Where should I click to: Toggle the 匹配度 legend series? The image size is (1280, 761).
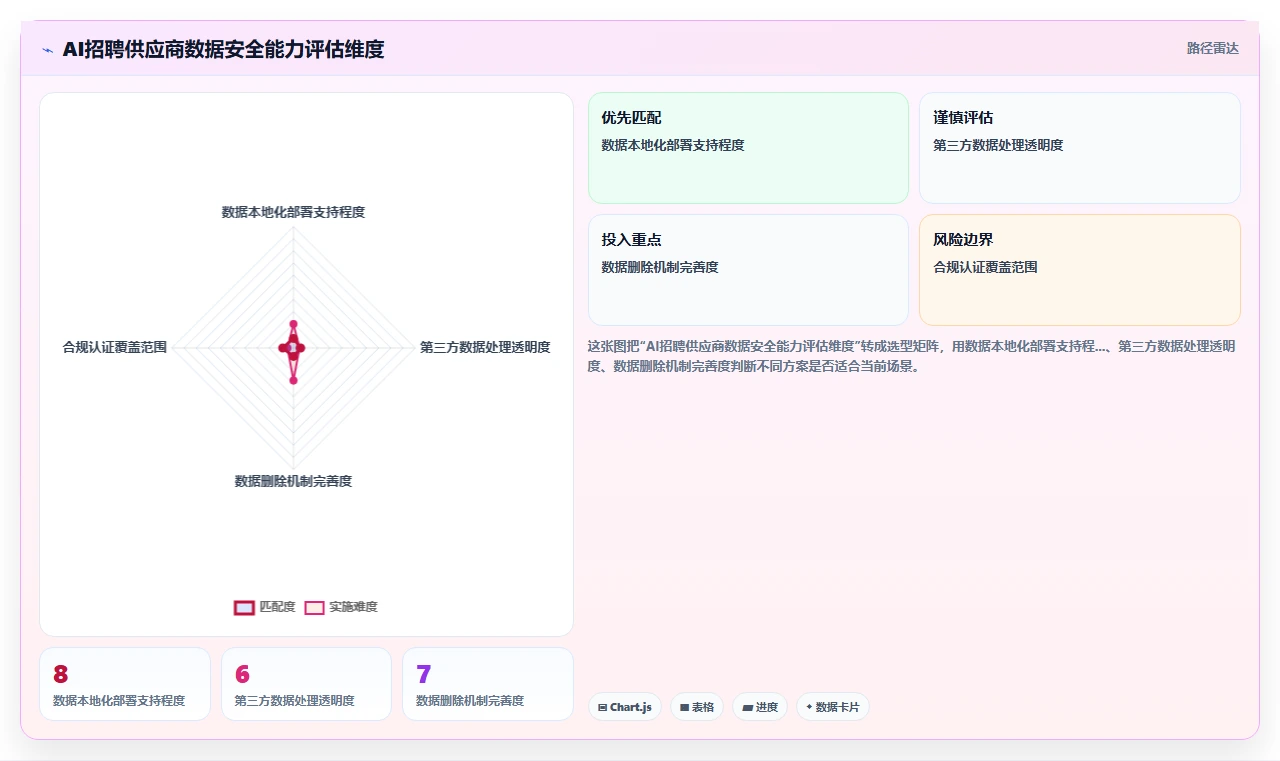click(x=265, y=607)
